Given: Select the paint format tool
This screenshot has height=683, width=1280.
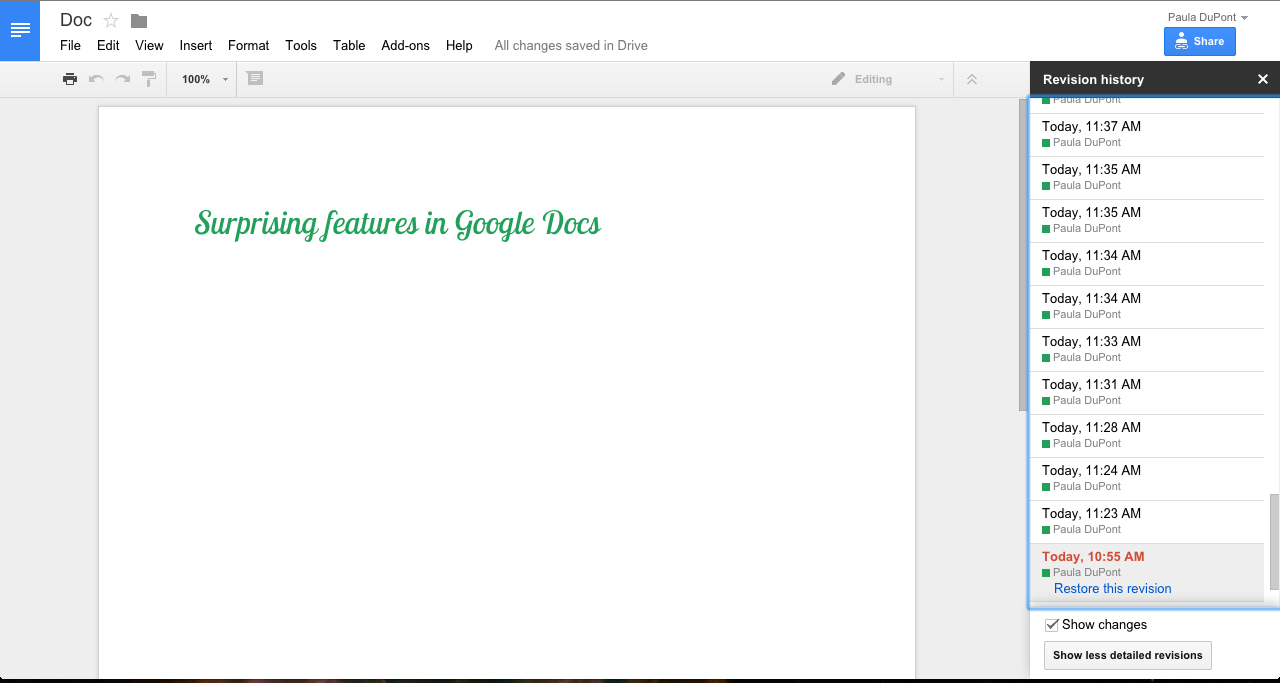Looking at the screenshot, I should click(x=148, y=79).
